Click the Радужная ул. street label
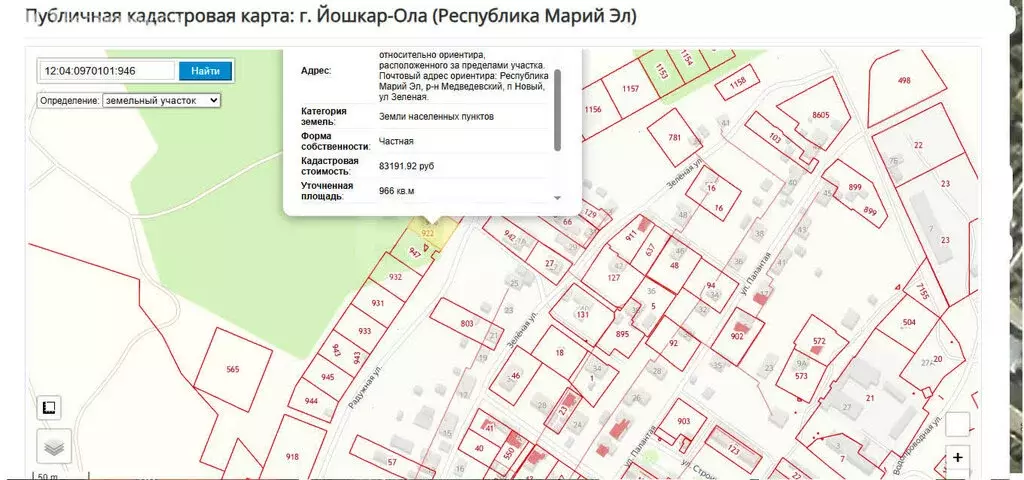Viewport: 1024px width, 480px height. (x=365, y=387)
